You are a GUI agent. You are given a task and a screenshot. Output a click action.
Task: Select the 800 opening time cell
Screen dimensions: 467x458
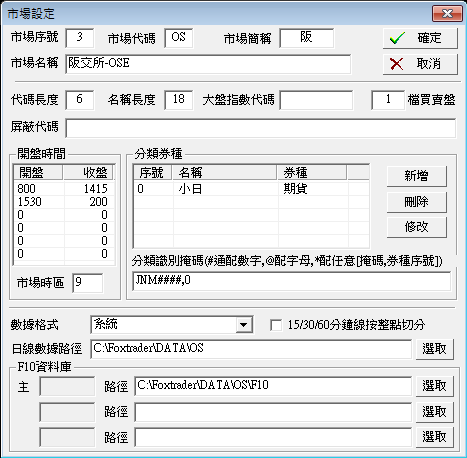pos(38,189)
